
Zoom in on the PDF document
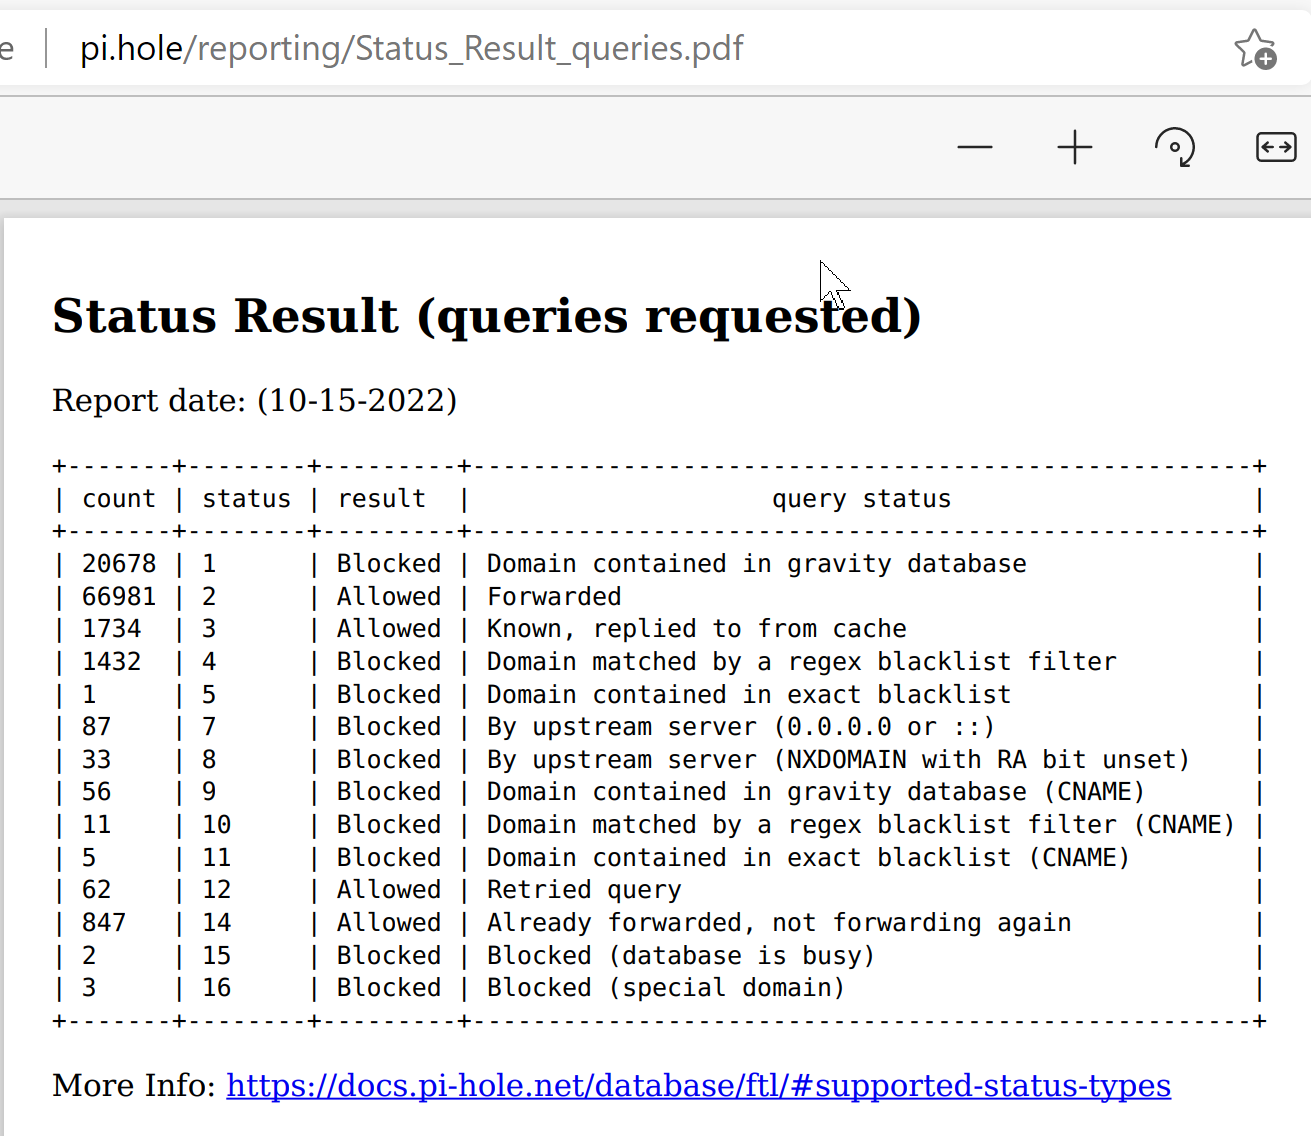tap(1074, 147)
